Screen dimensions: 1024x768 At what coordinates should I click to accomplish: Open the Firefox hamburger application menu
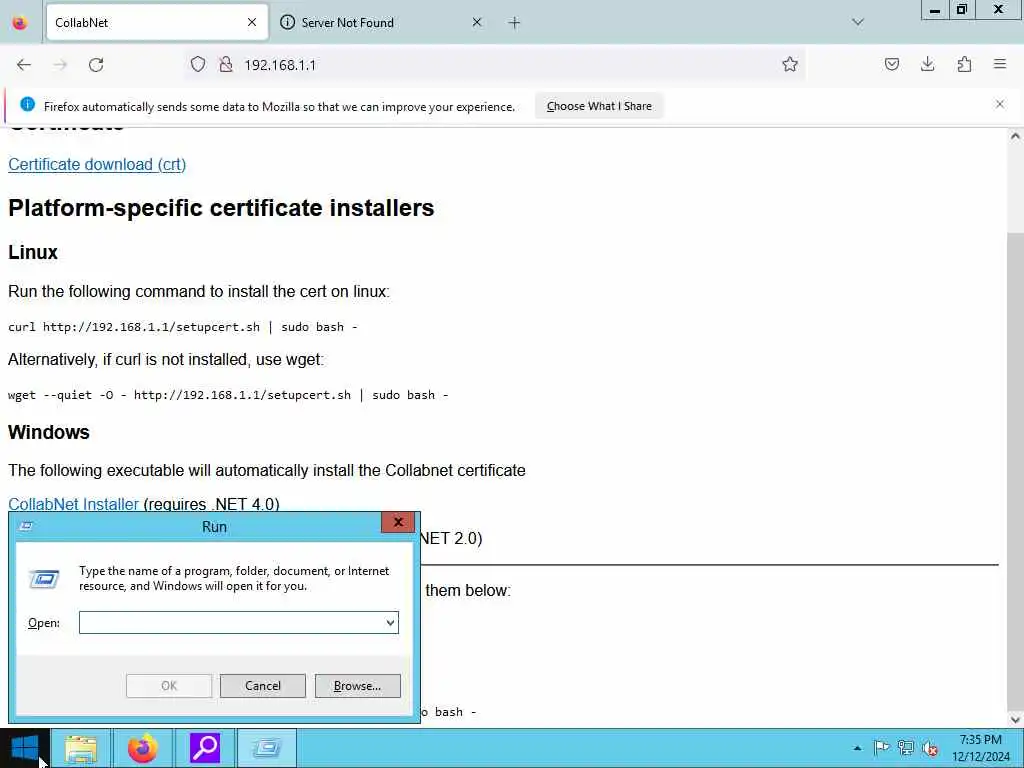(999, 64)
